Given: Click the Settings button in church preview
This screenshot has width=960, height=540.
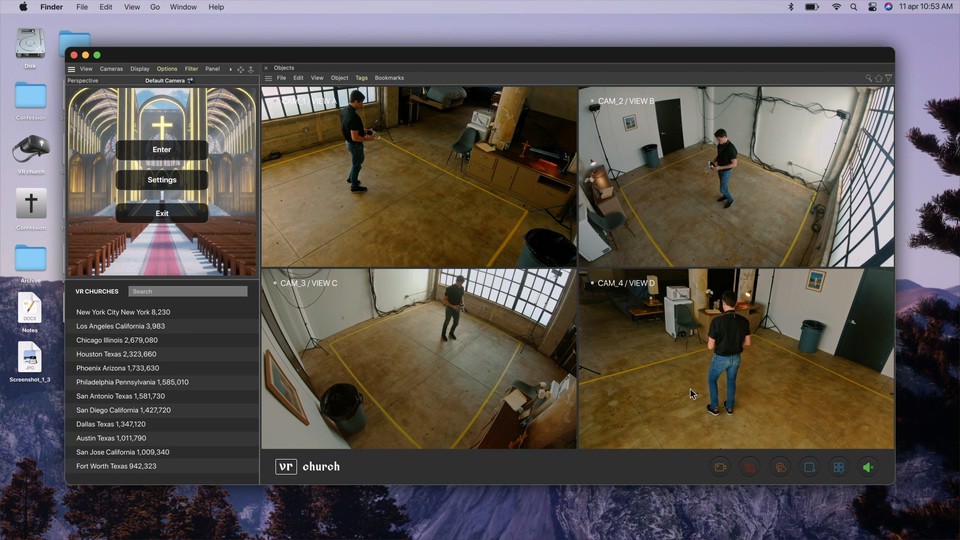Looking at the screenshot, I should click(x=162, y=180).
